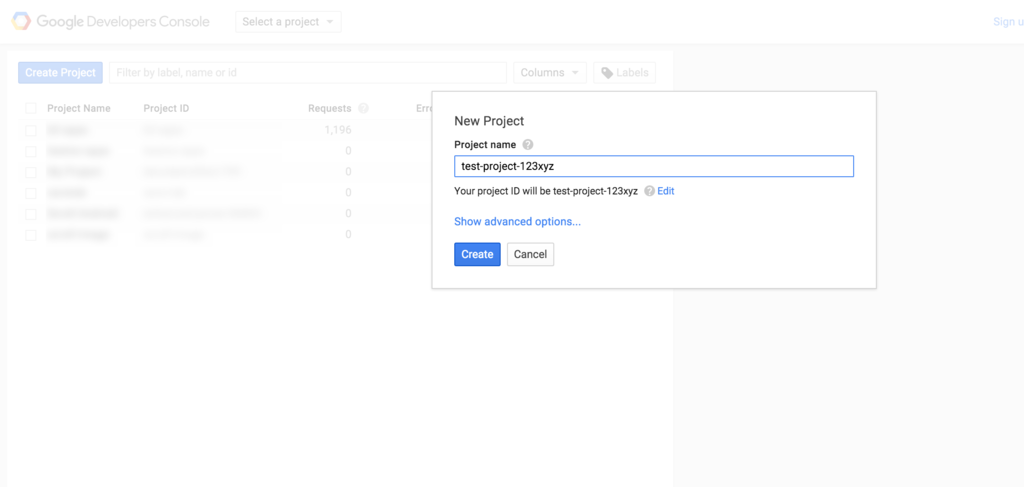The width and height of the screenshot is (1024, 487).
Task: Sort by Project Name column header
Action: tap(79, 108)
